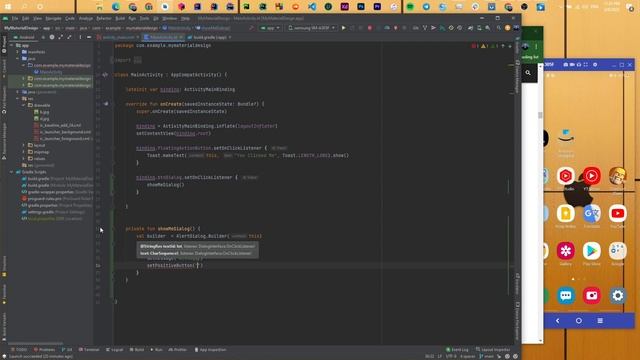Viewport: 640px width, 360px height.
Task: Tap the emulator Home navigation button
Action: point(579,321)
